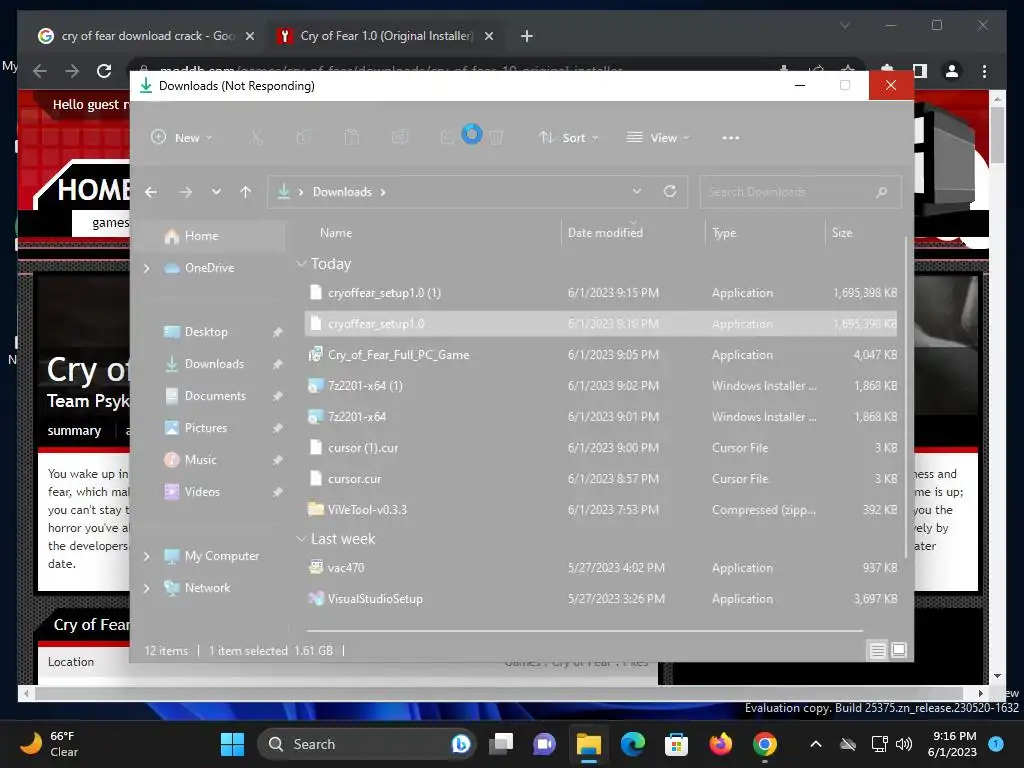This screenshot has height=768, width=1024.
Task: Refresh the Downloads folder
Action: click(x=670, y=191)
